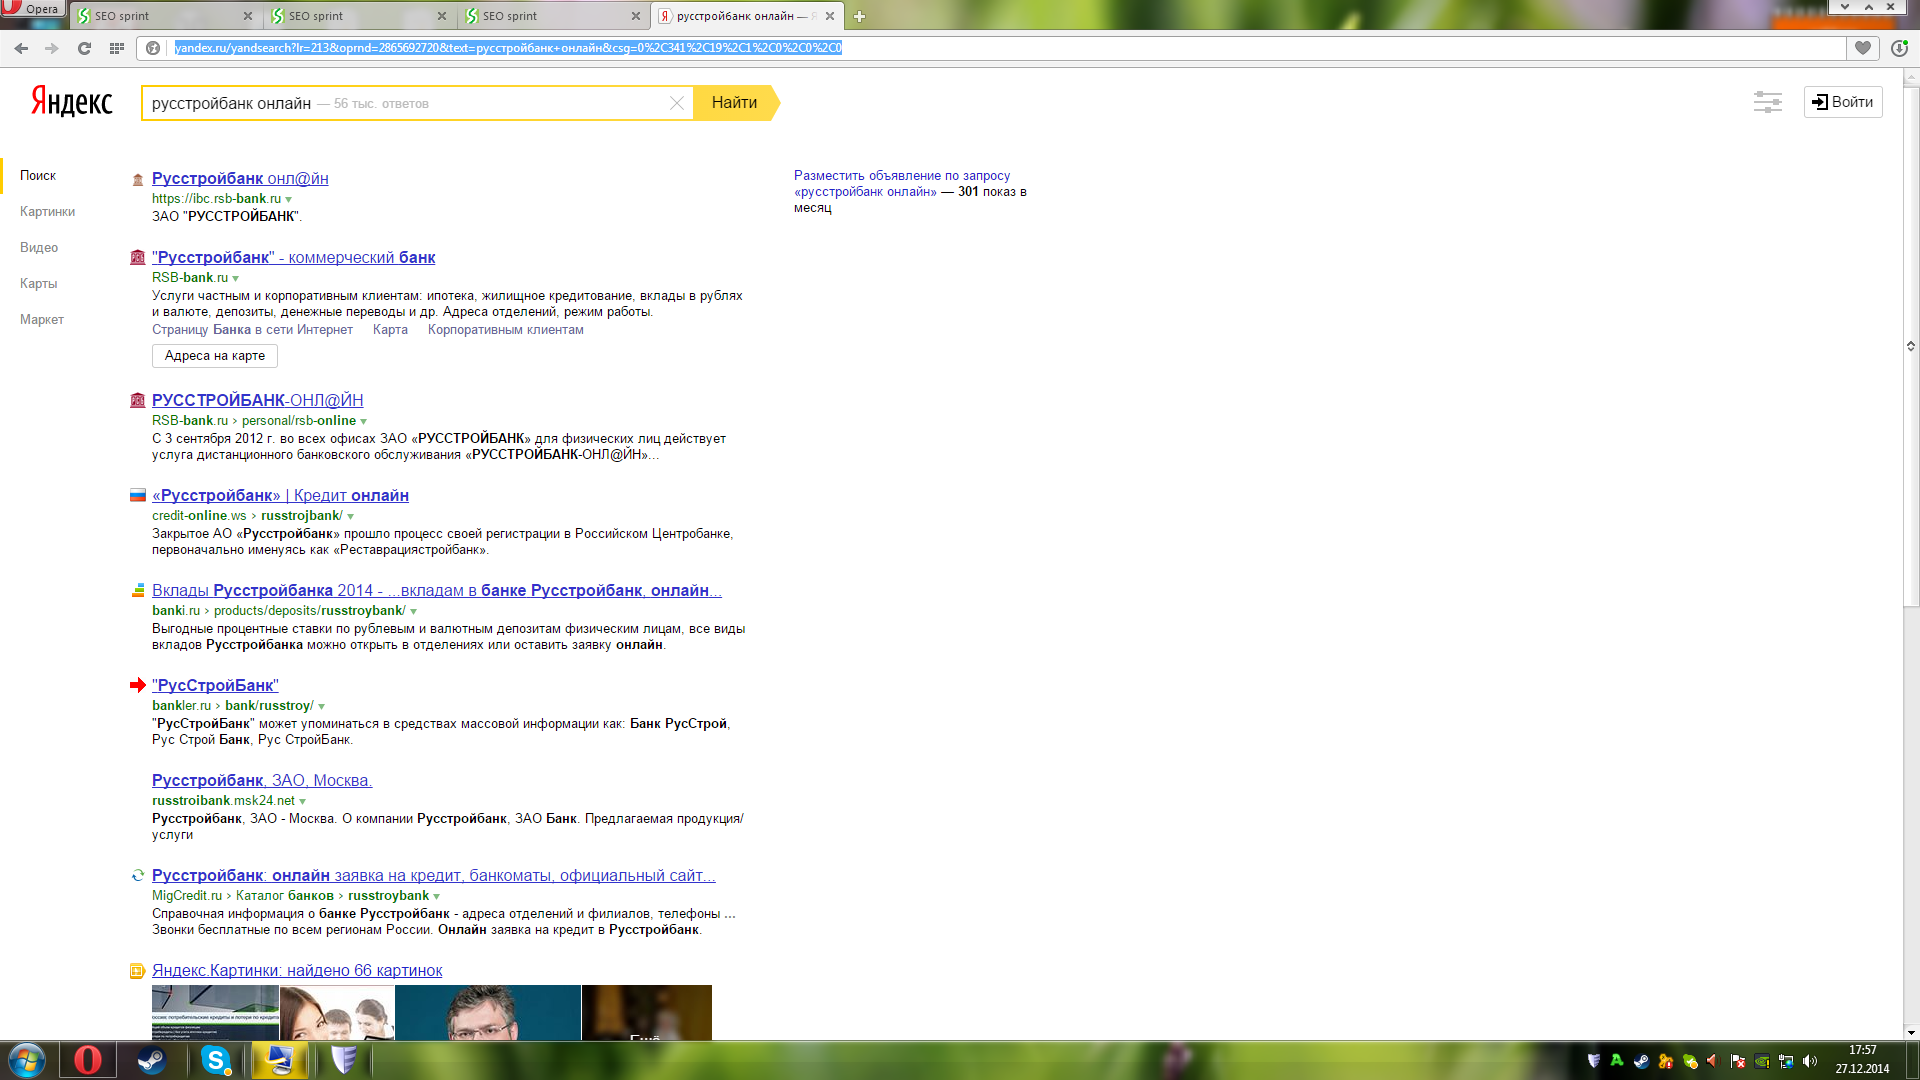Viewport: 1920px width, 1080px height.
Task: Open the man with glasses image thumbnail
Action: 488,1012
